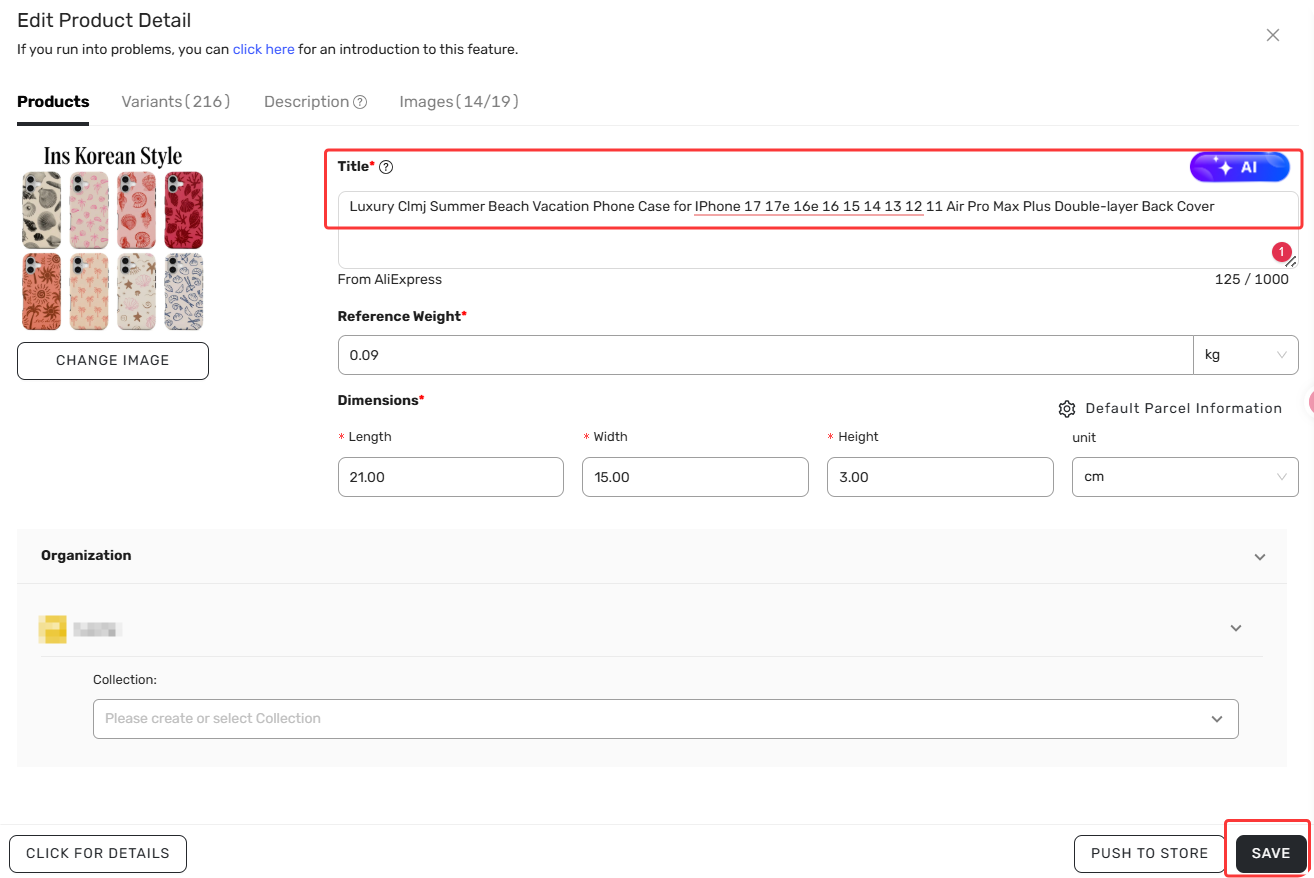Click the title textarea resize handle

1291,262
